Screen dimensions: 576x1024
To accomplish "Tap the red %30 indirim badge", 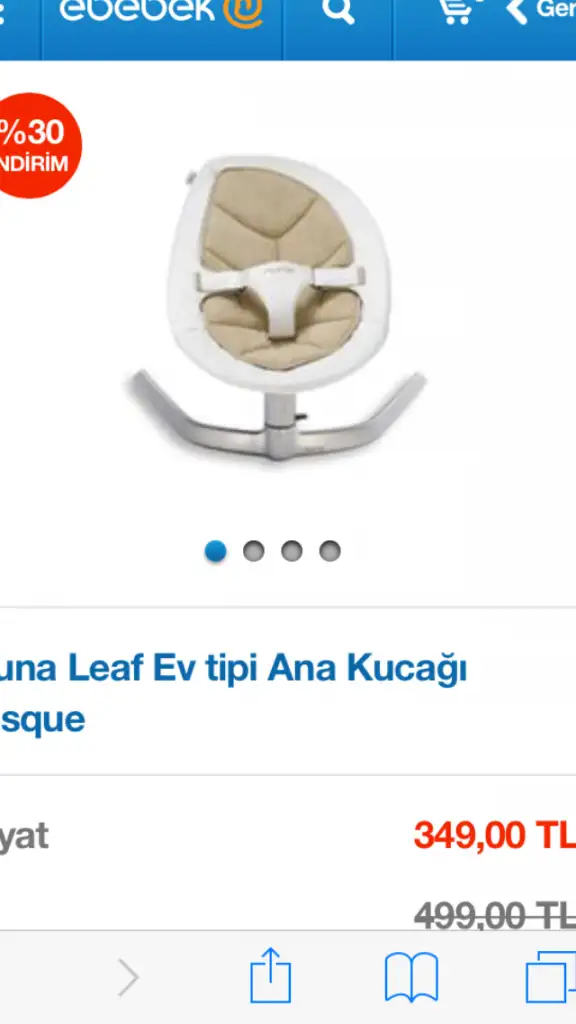I will tap(38, 145).
